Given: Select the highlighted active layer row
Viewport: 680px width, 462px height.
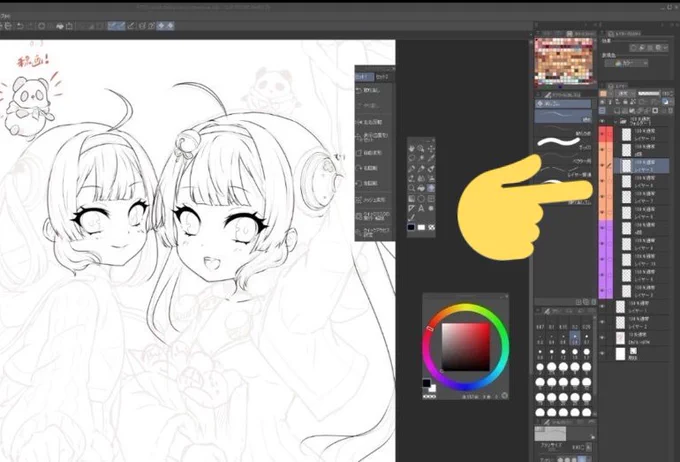Looking at the screenshot, I should [x=642, y=165].
